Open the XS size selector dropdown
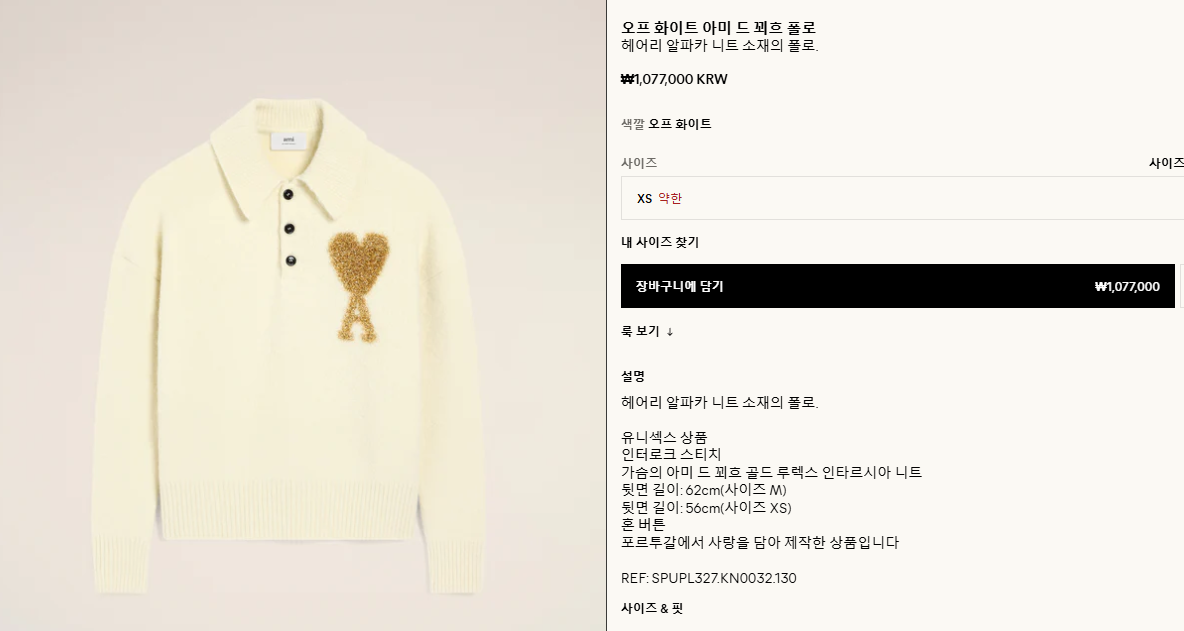 902,198
